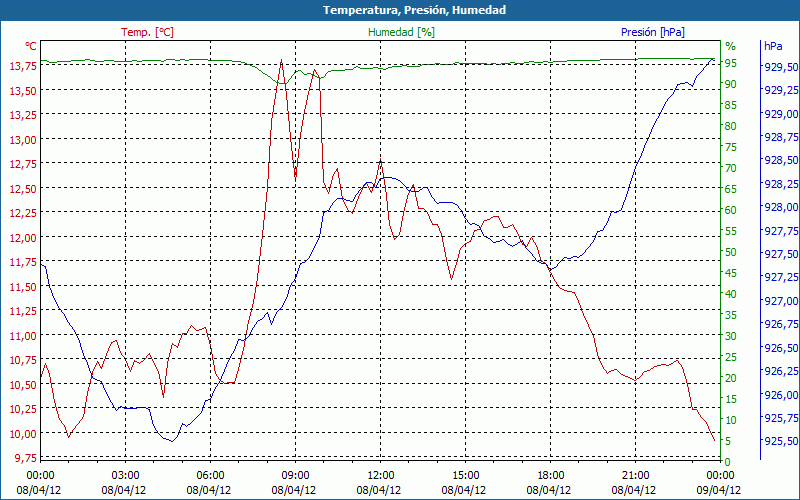This screenshot has width=800, height=500.
Task: Select the green 'Humedad [%]' legend label
Action: [x=402, y=32]
